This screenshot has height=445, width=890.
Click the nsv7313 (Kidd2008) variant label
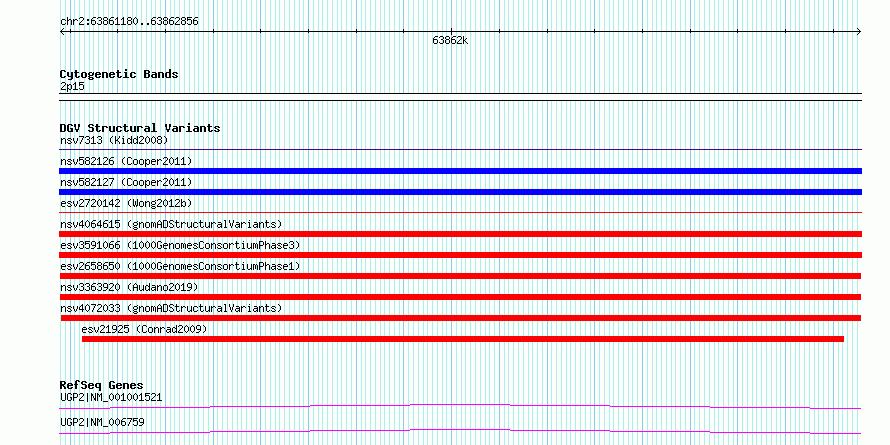click(x=114, y=140)
